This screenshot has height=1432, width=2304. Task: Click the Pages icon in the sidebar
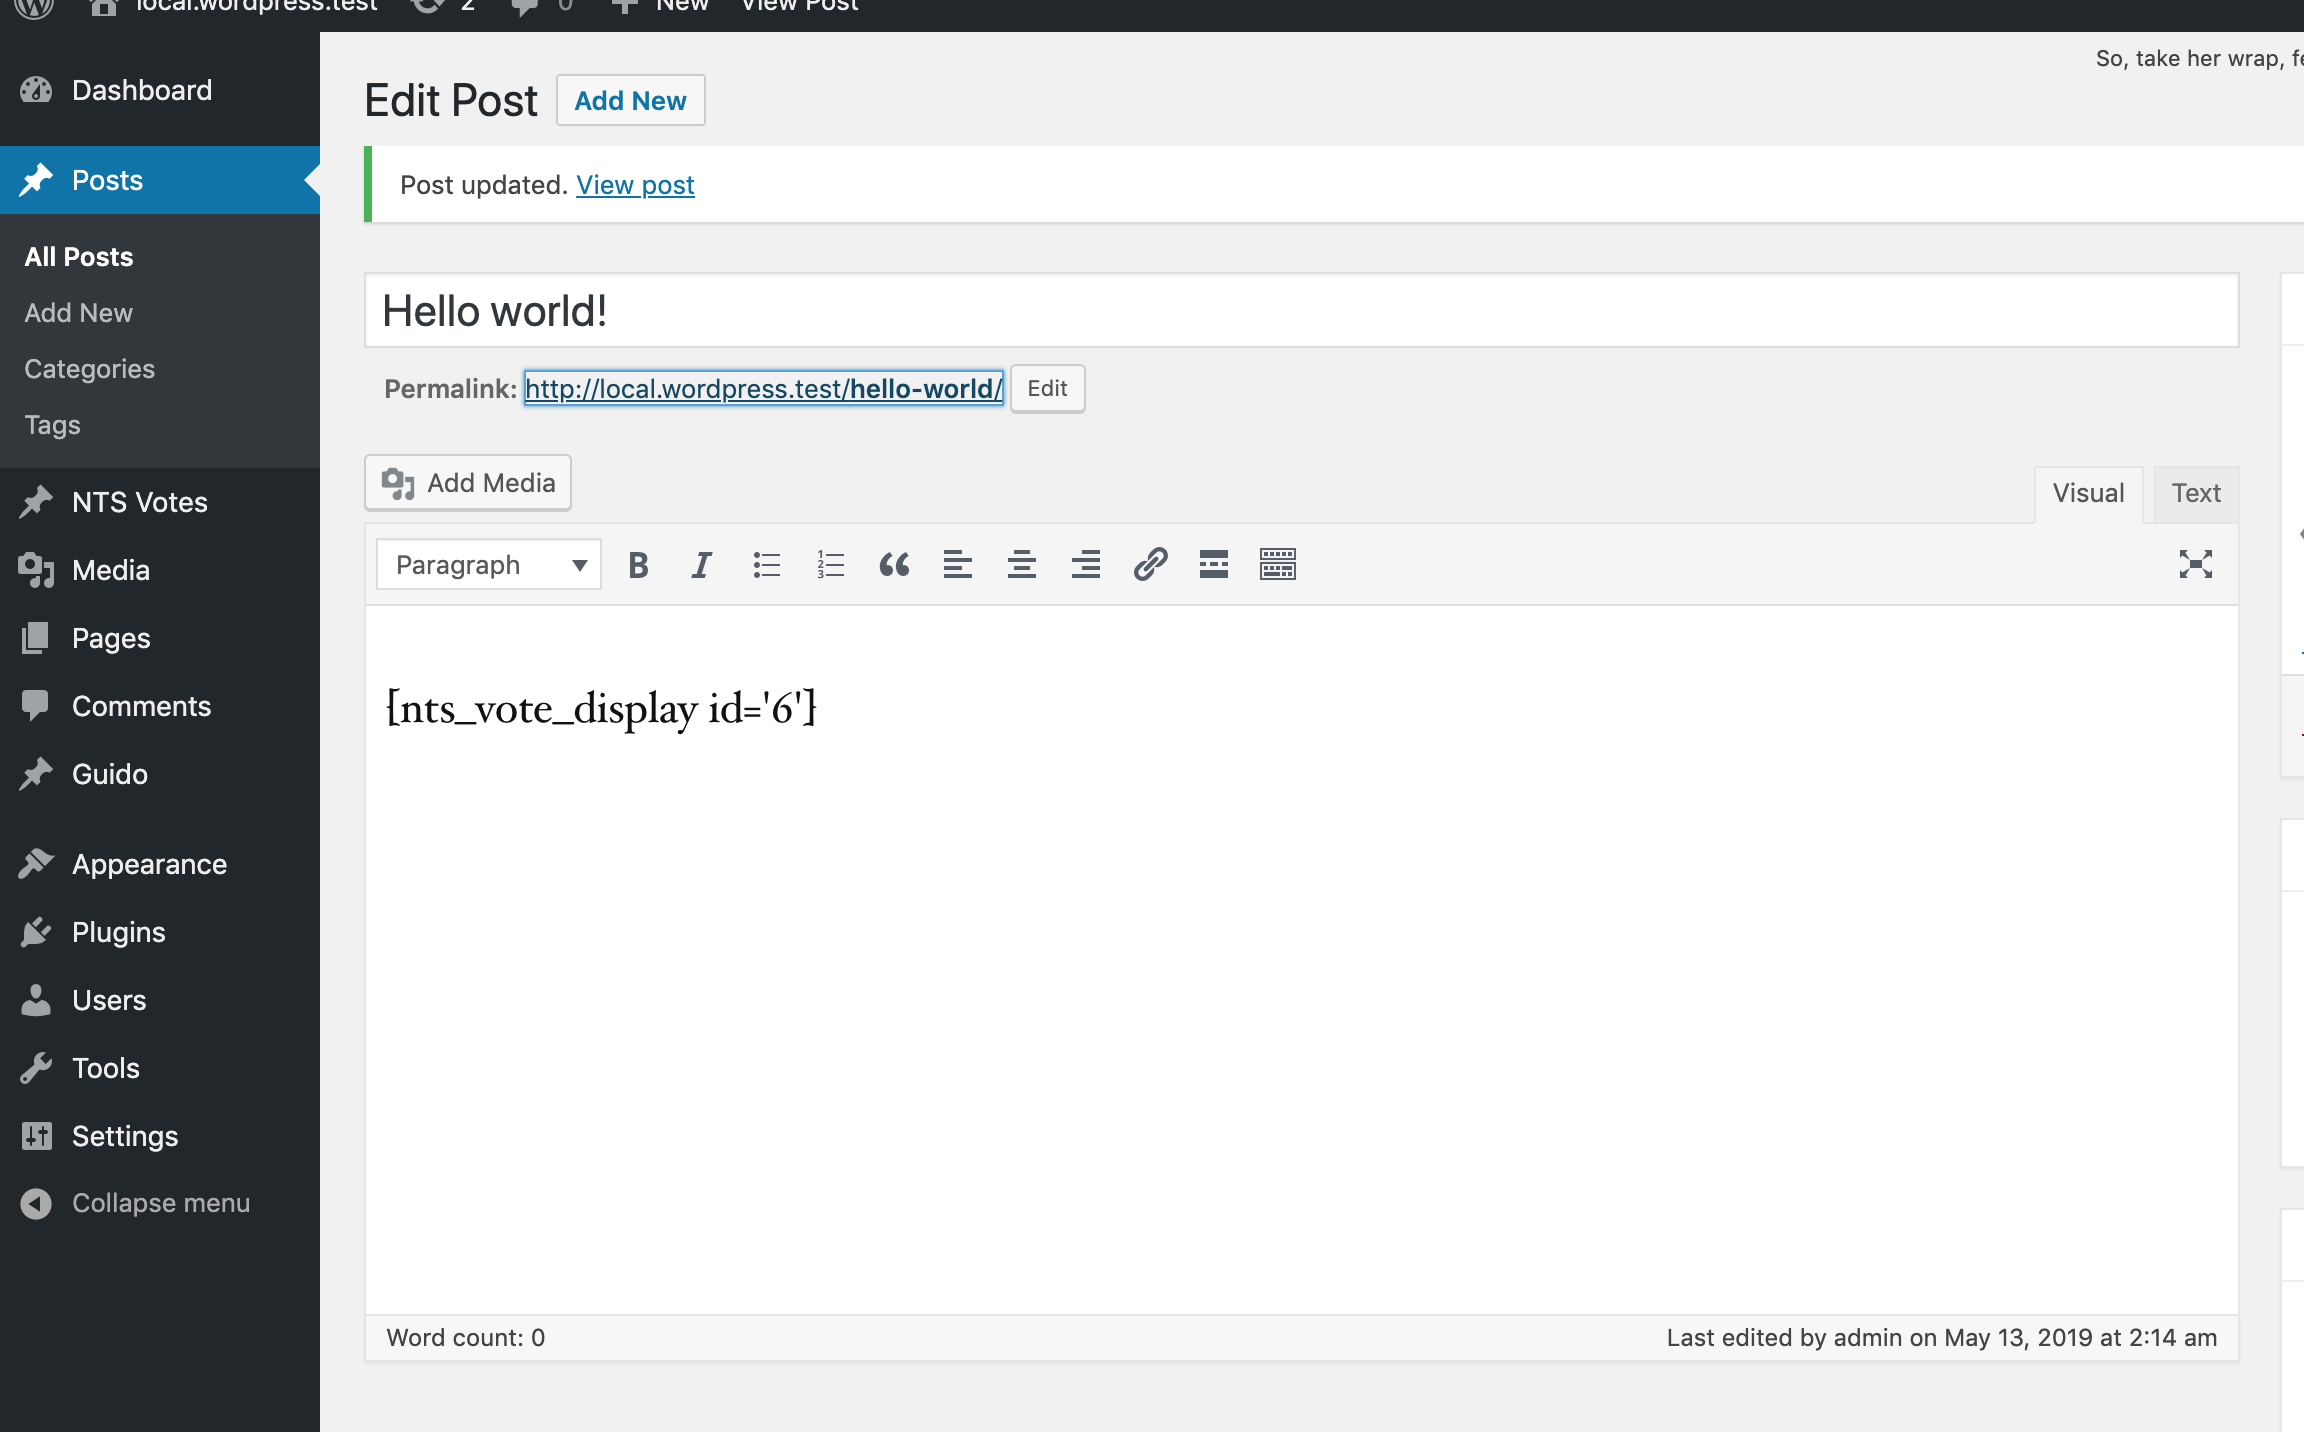click(x=36, y=638)
